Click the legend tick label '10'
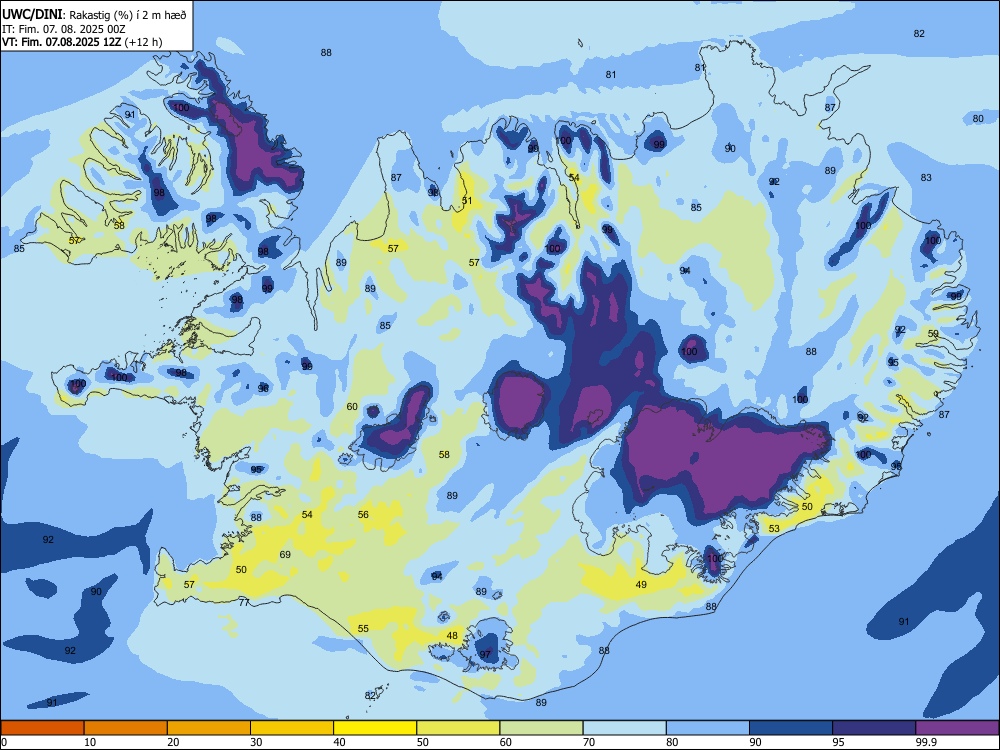This screenshot has height=750, width=1000. 90,742
